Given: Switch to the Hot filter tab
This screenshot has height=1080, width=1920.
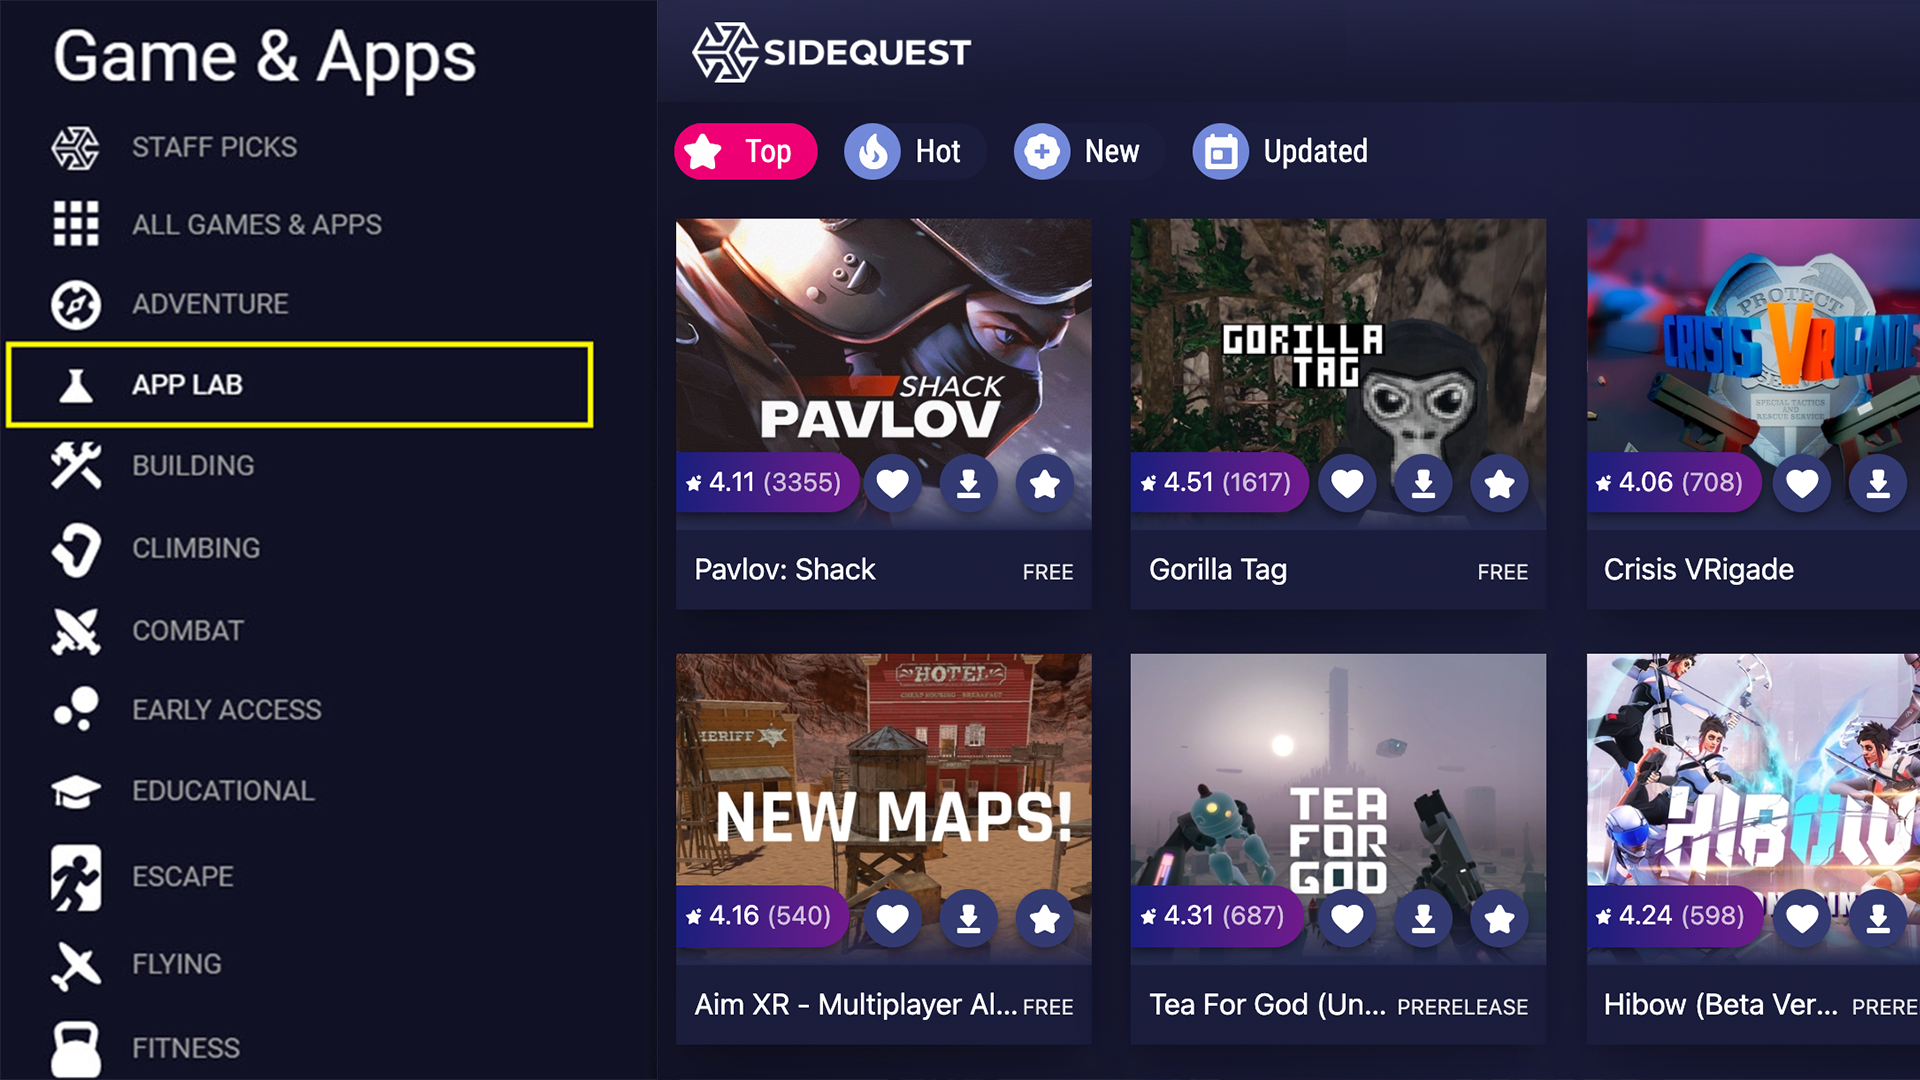Looking at the screenshot, I should point(914,152).
